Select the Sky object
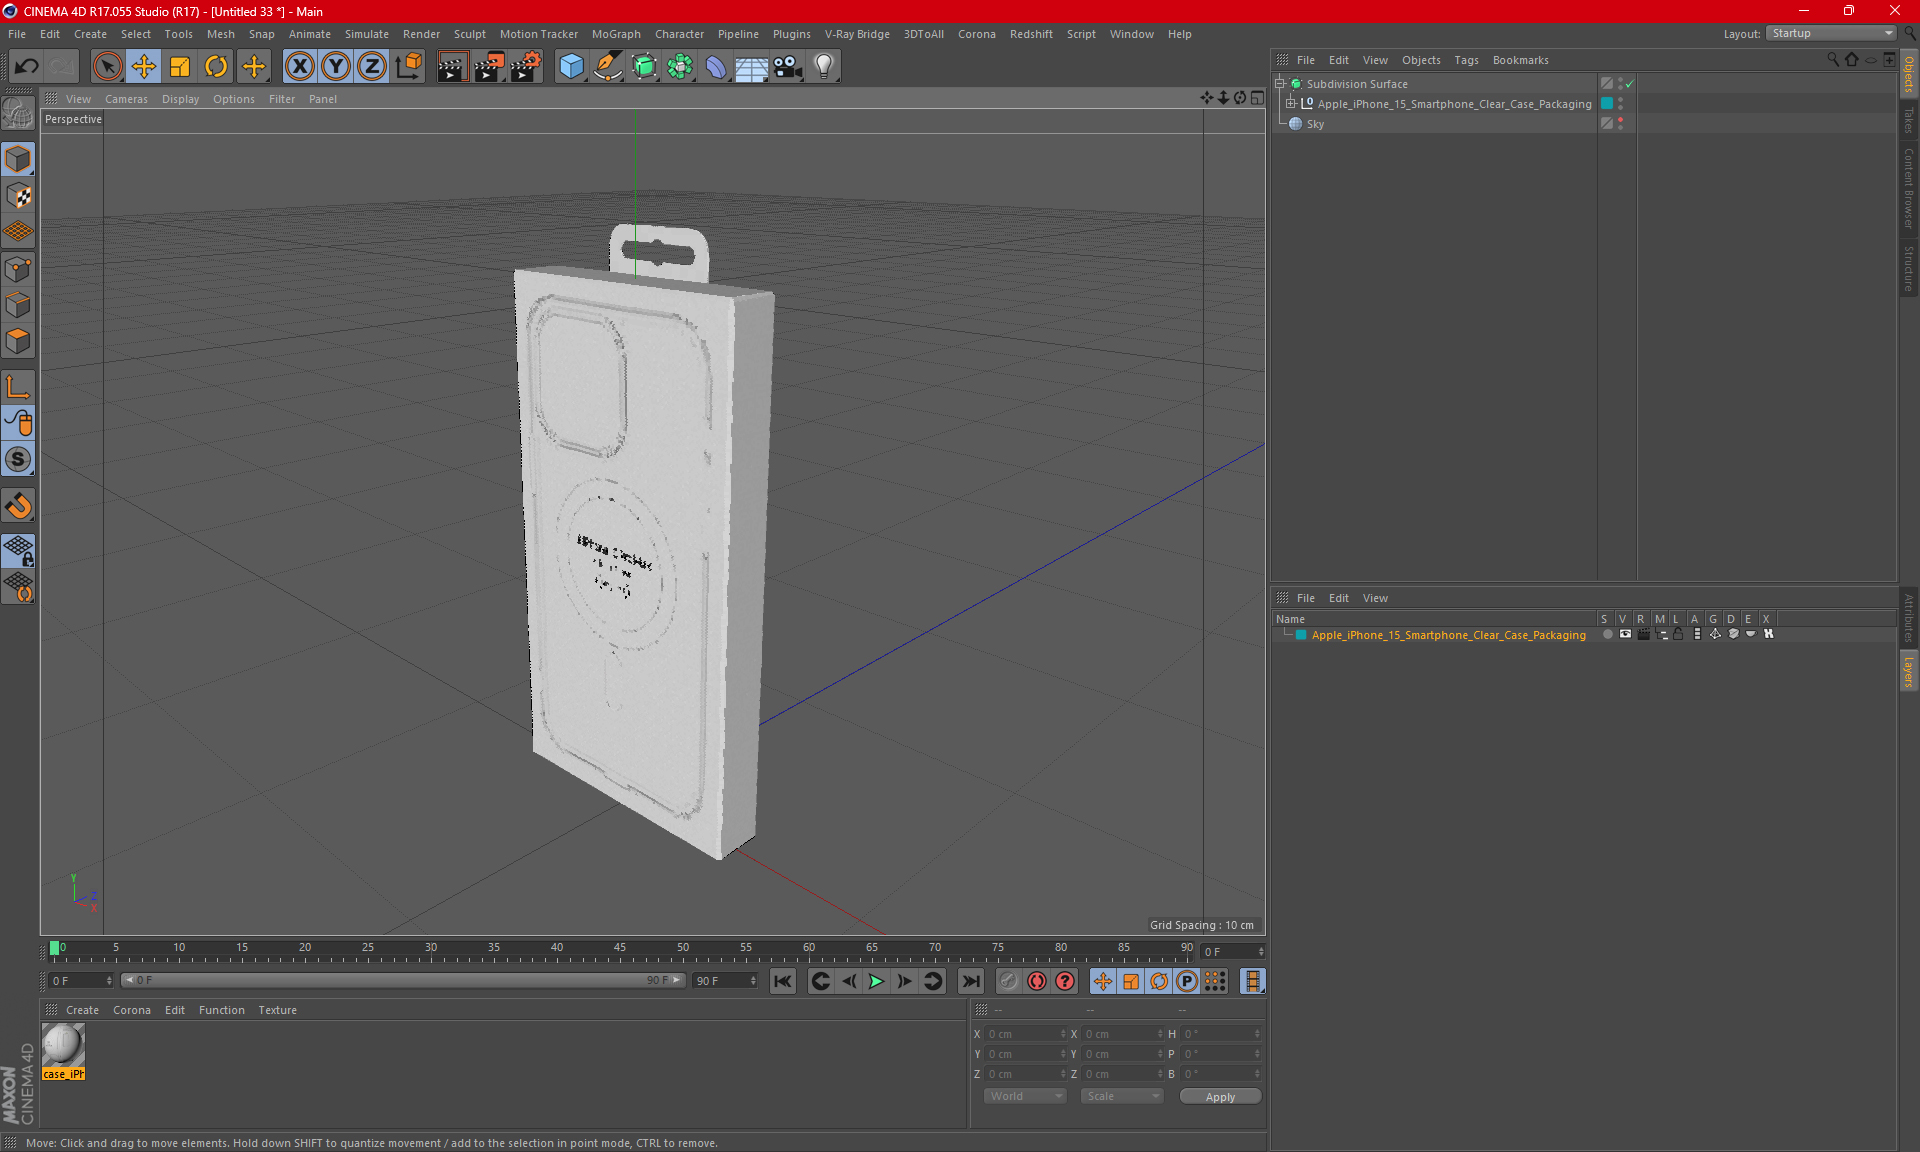This screenshot has width=1920, height=1152. click(1315, 124)
